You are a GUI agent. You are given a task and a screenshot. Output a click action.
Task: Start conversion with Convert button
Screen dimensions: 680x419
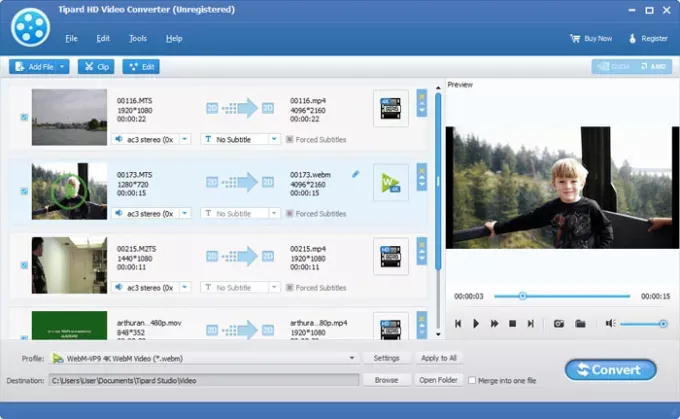pyautogui.click(x=611, y=370)
